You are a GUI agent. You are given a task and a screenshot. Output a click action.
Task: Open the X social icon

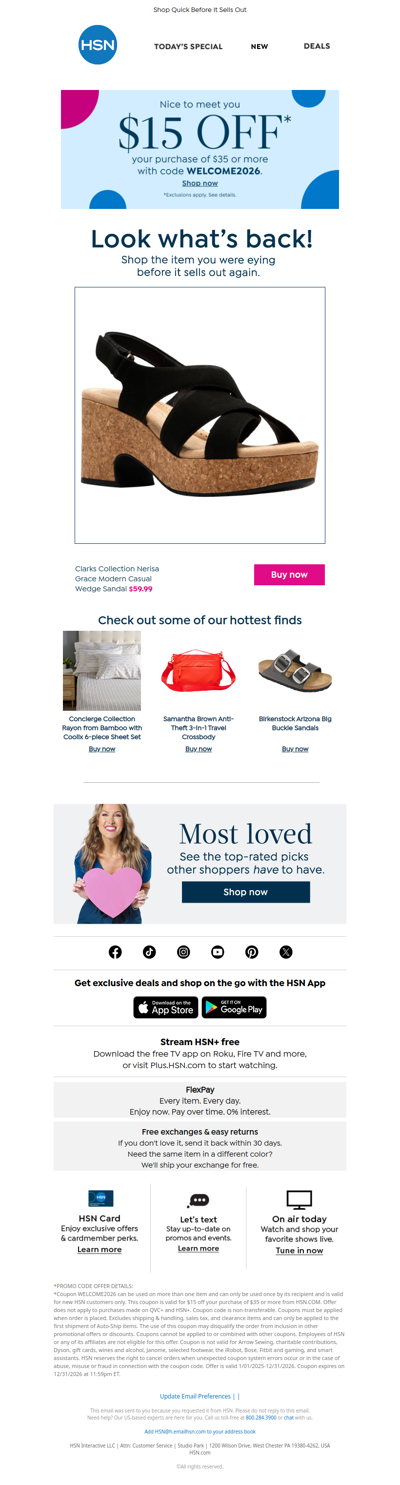click(286, 951)
